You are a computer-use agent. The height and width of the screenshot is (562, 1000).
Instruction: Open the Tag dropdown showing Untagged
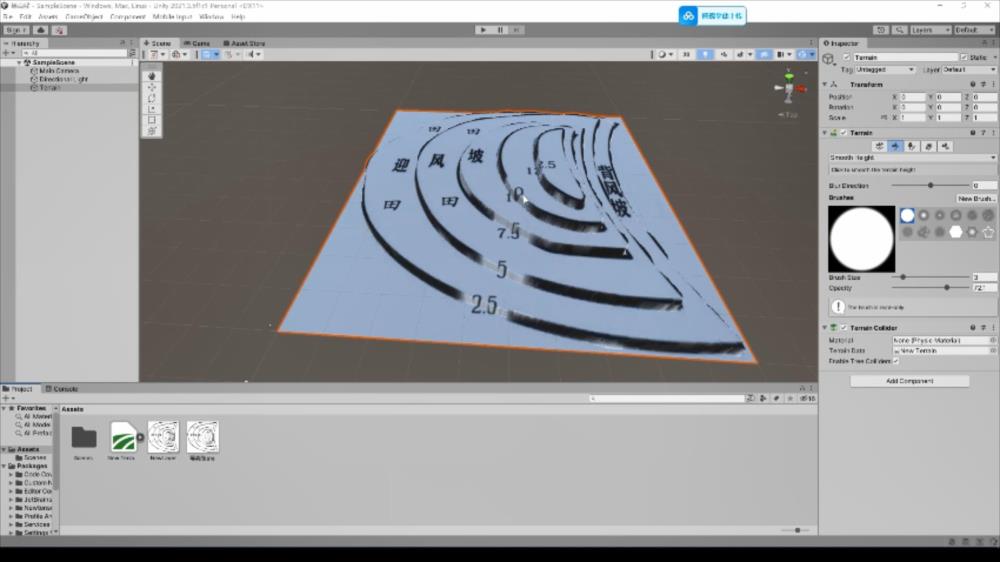coord(885,70)
